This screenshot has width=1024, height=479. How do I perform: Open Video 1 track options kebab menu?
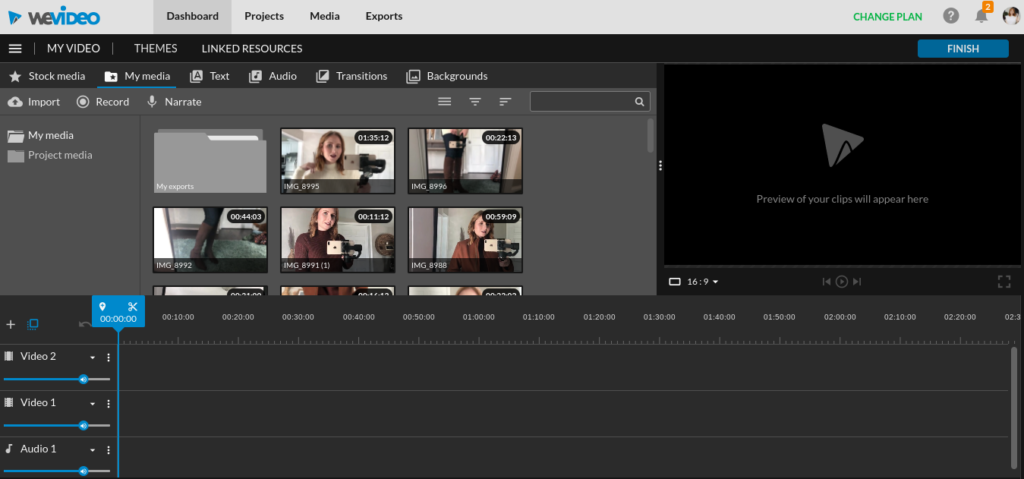pyautogui.click(x=108, y=404)
